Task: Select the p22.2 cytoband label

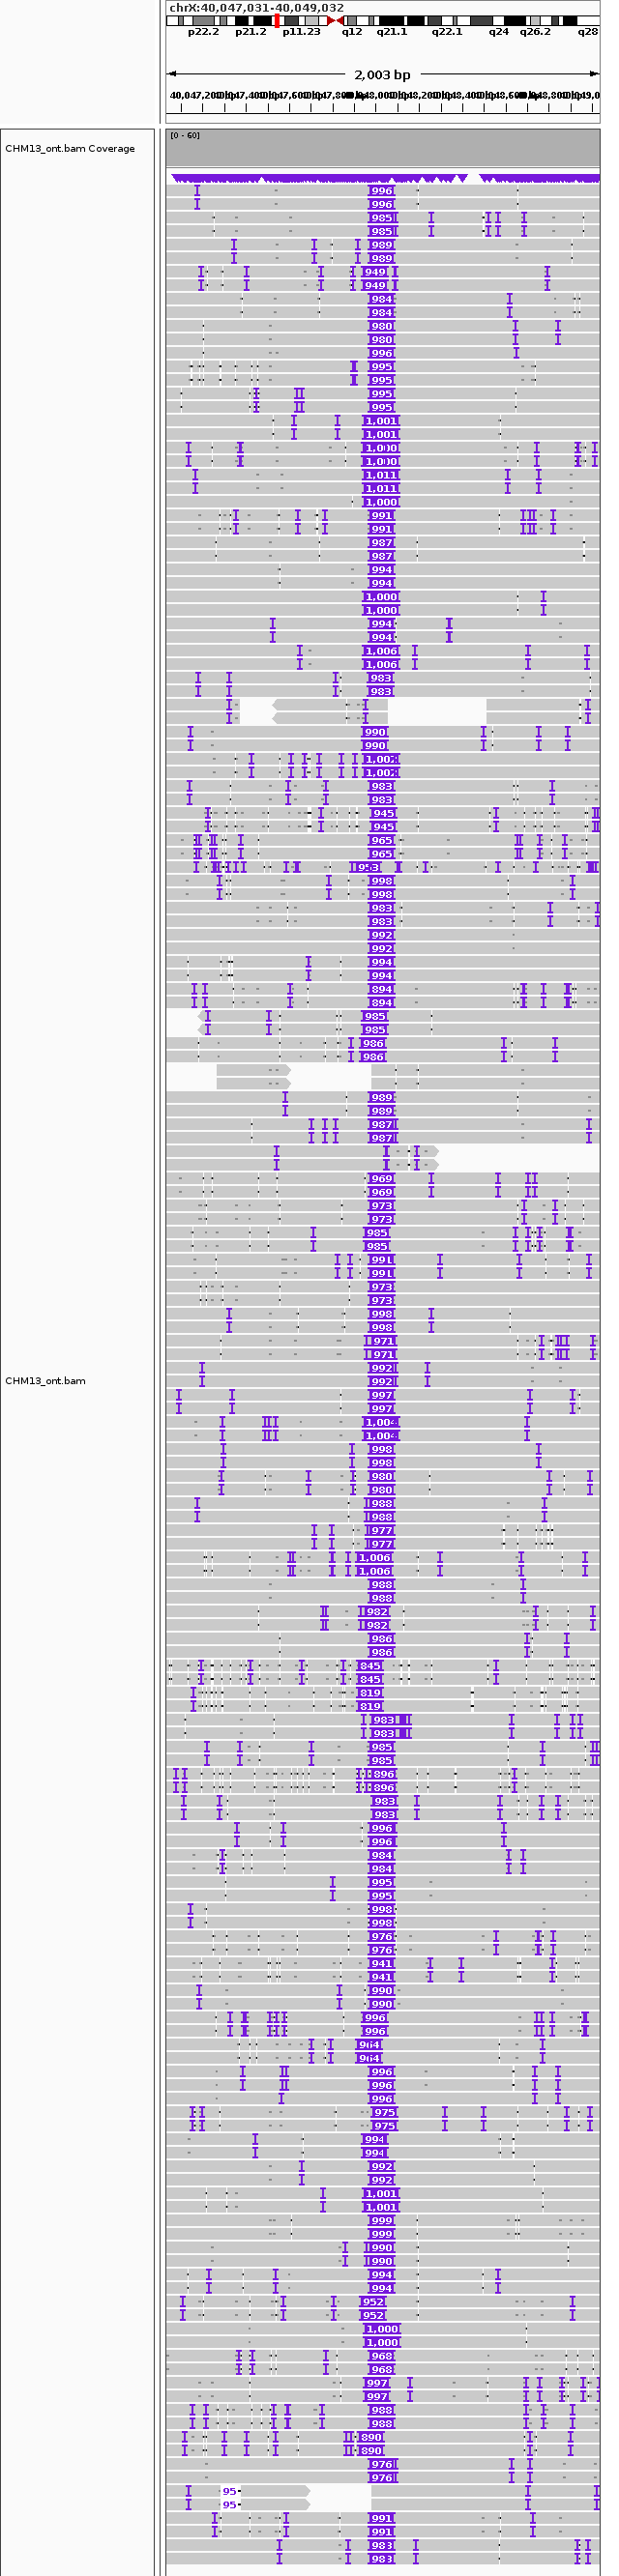Action: click(203, 32)
